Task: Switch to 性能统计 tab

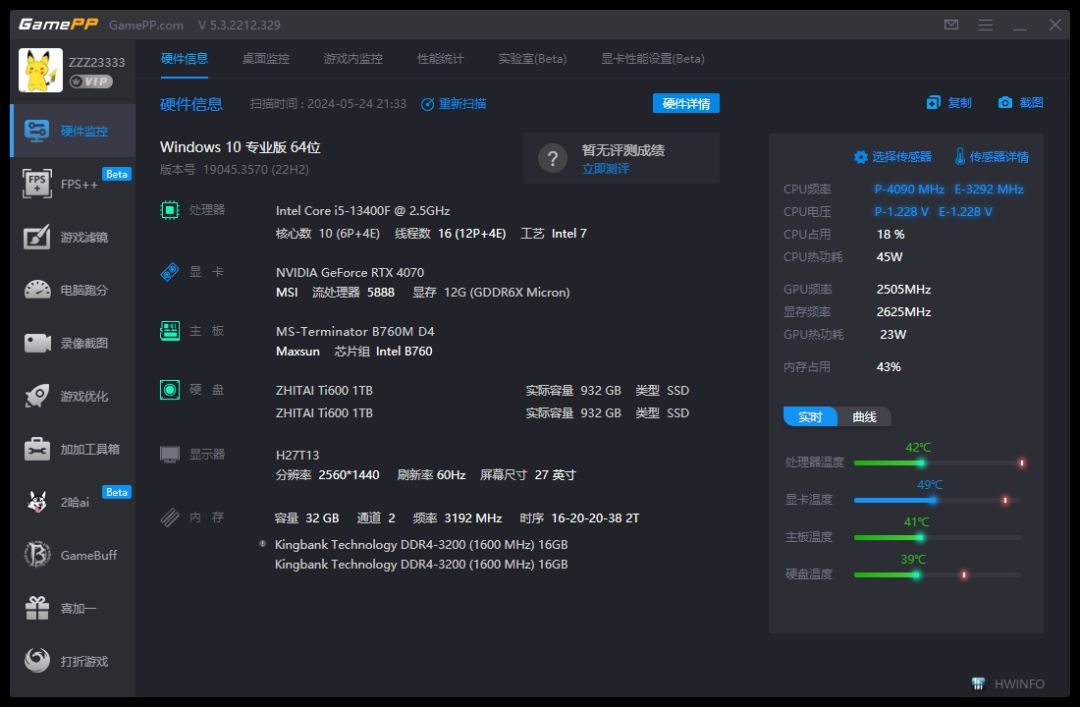Action: [440, 59]
